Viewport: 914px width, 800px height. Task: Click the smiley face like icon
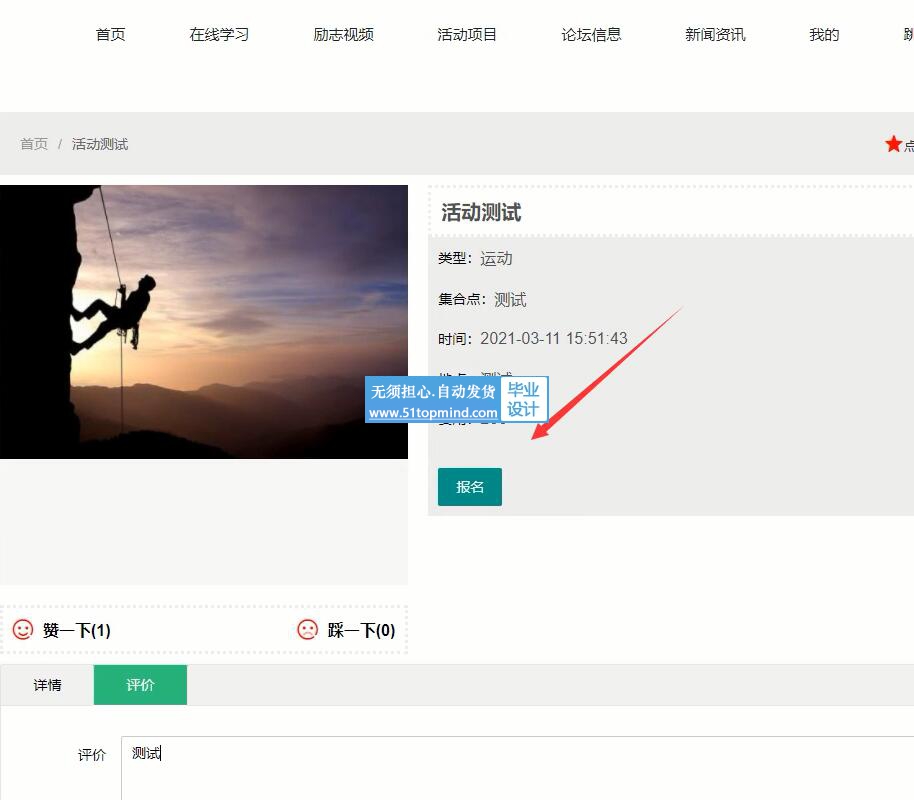(23, 630)
